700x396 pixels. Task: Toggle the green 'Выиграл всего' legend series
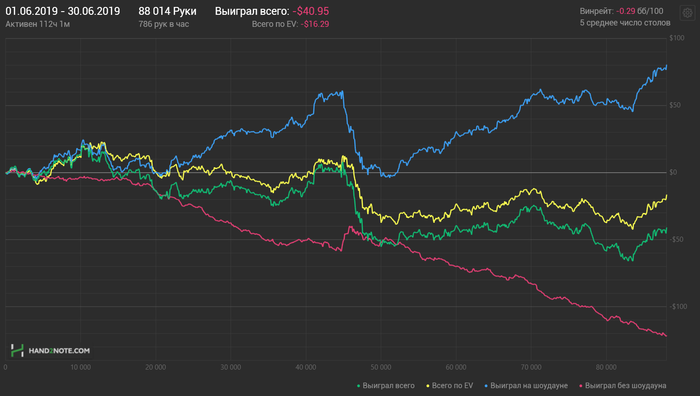point(386,385)
